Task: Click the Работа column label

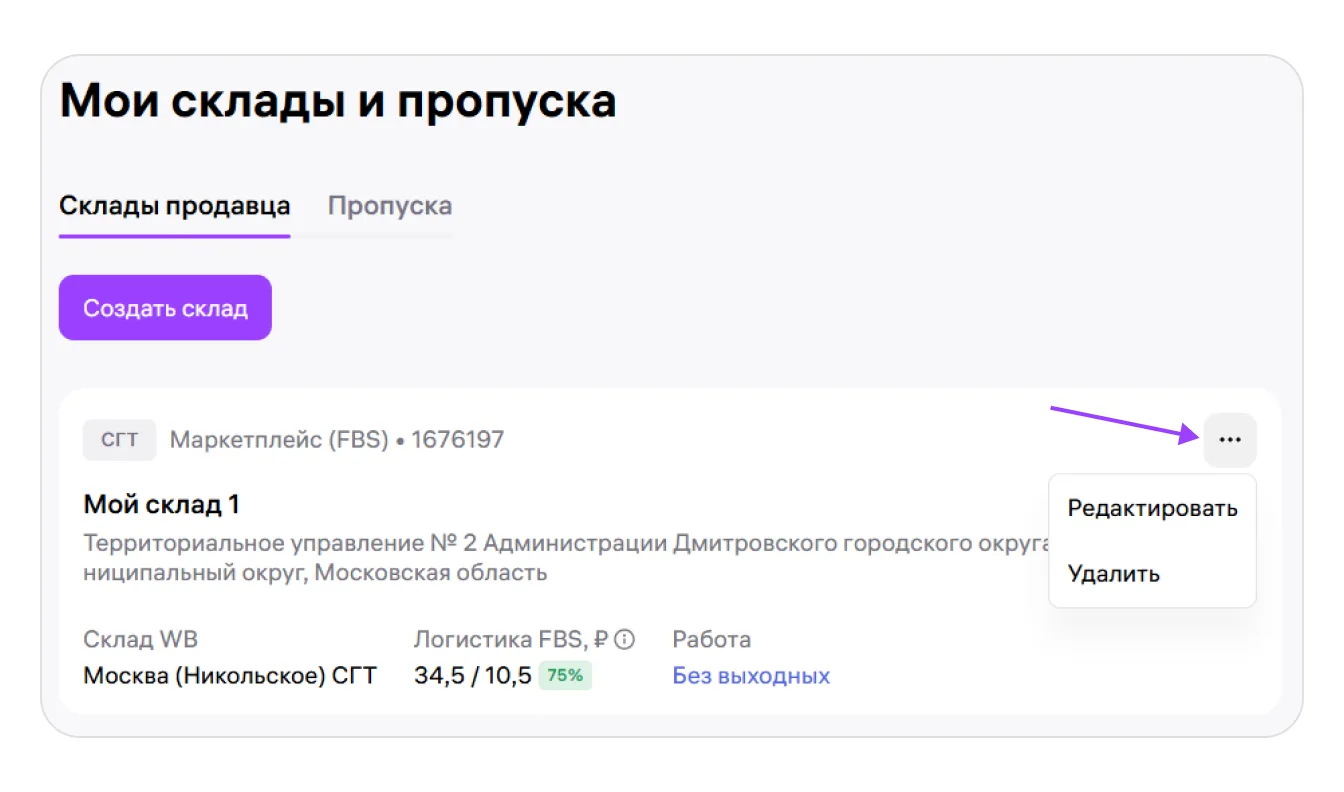Action: 711,640
